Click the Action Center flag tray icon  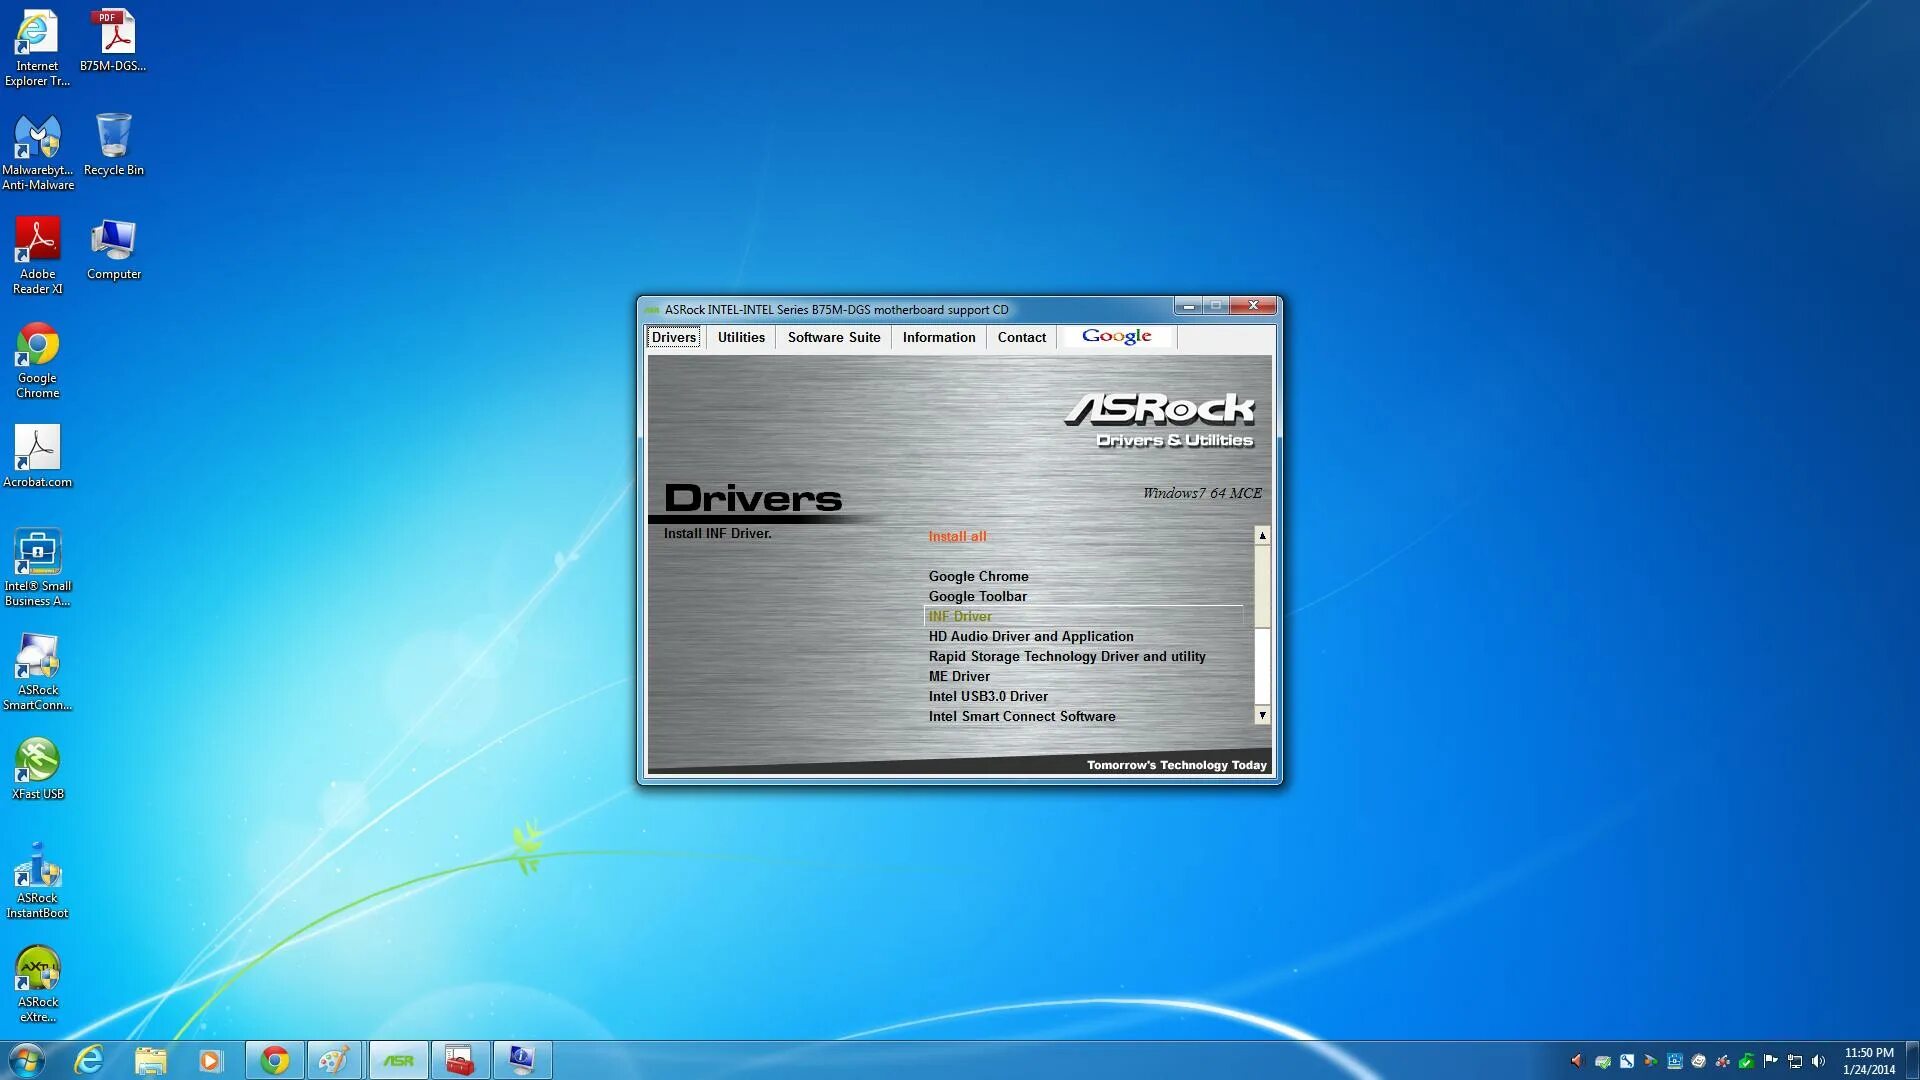click(1770, 1061)
